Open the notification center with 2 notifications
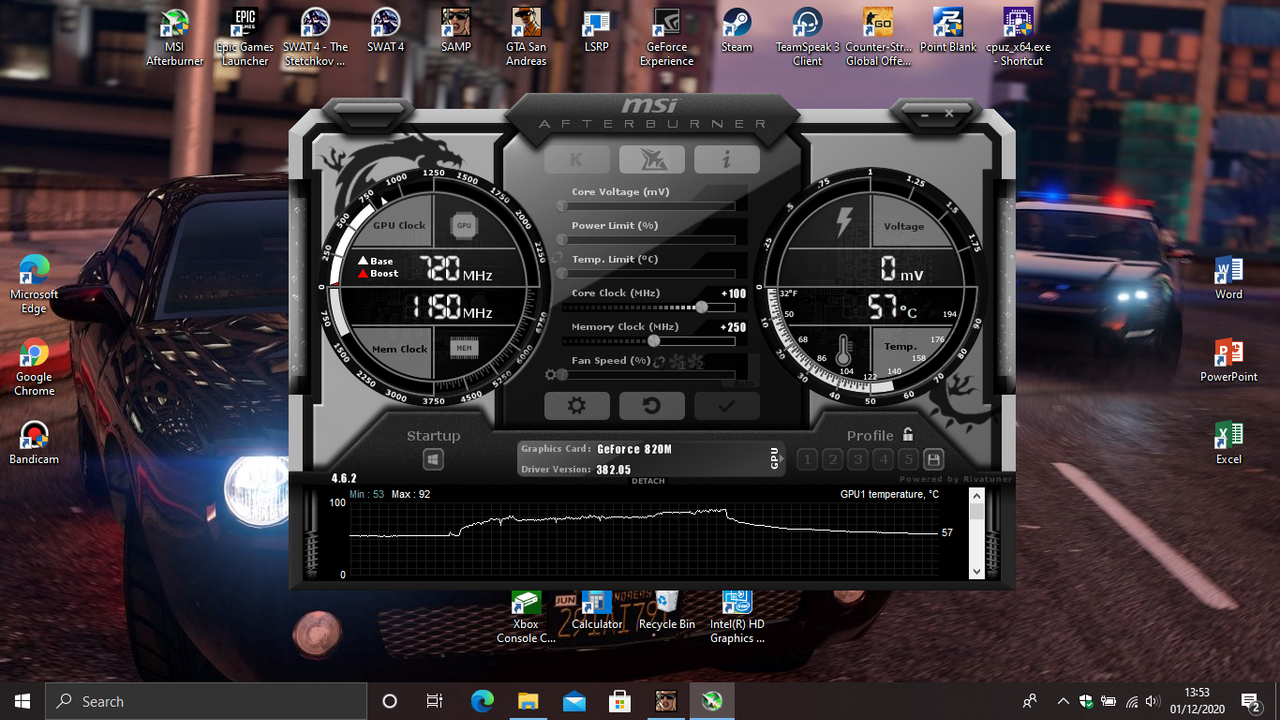Viewport: 1280px width, 720px height. pyautogui.click(x=1250, y=702)
